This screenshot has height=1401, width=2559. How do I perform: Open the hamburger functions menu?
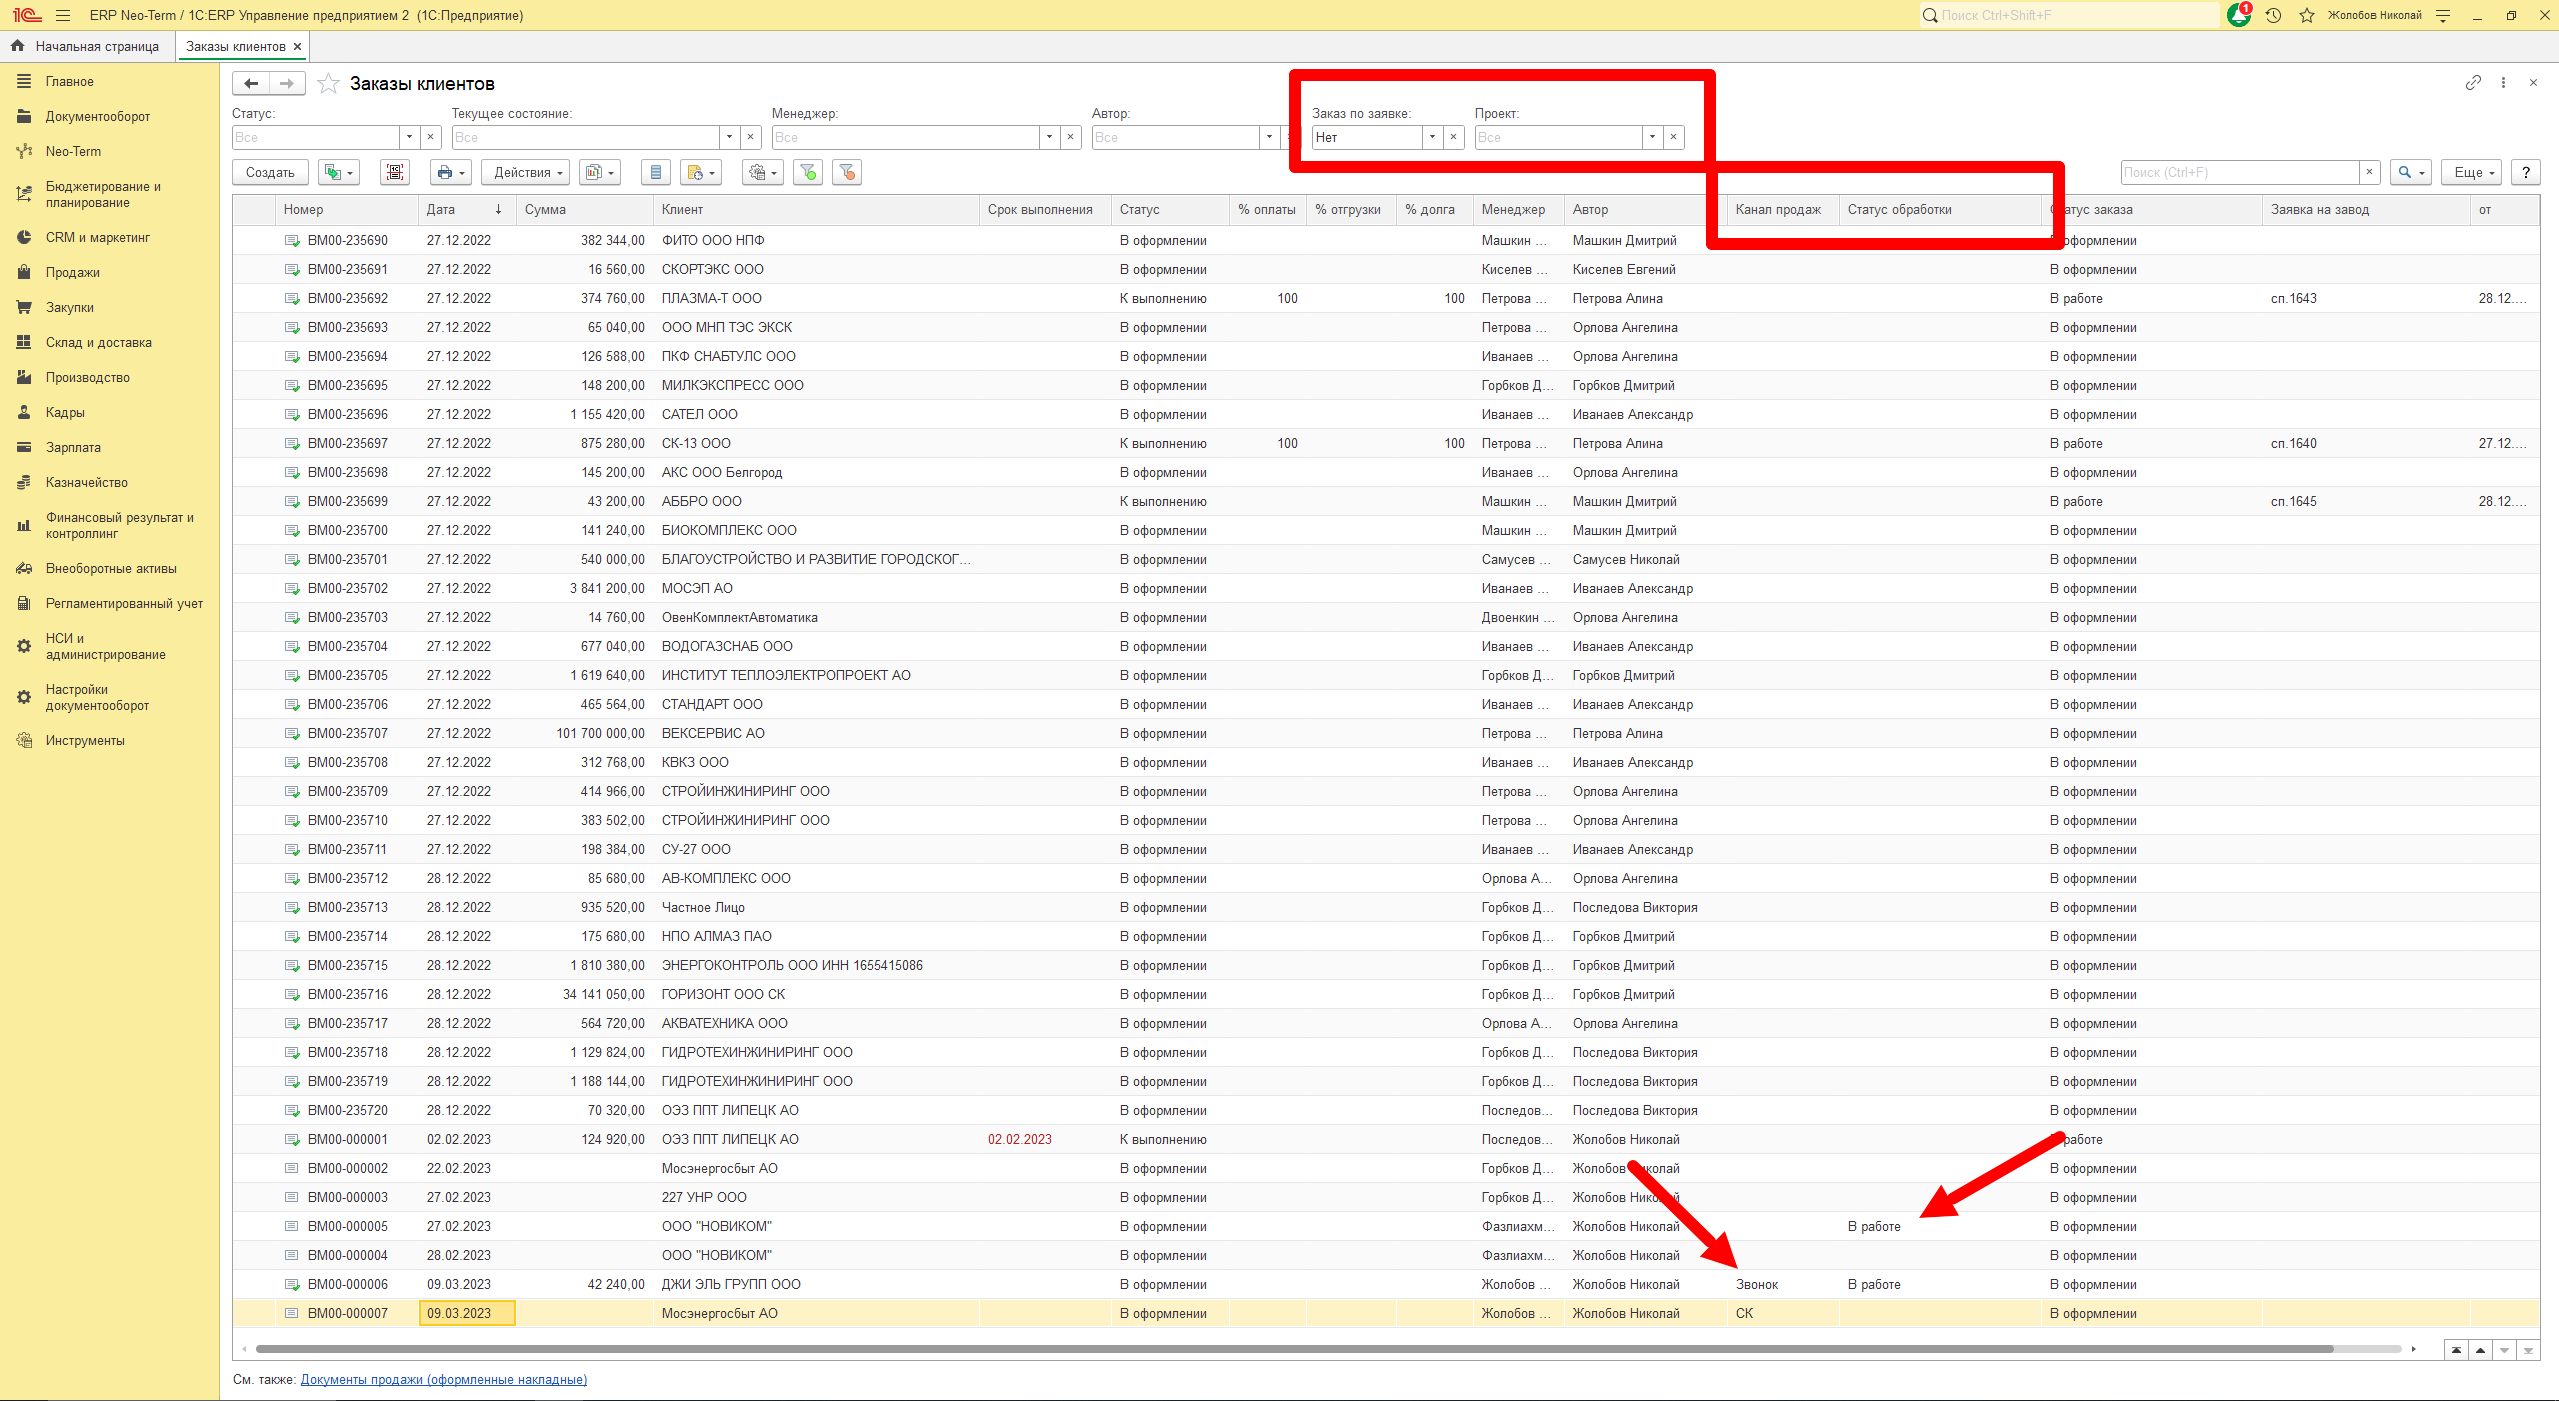63,15
